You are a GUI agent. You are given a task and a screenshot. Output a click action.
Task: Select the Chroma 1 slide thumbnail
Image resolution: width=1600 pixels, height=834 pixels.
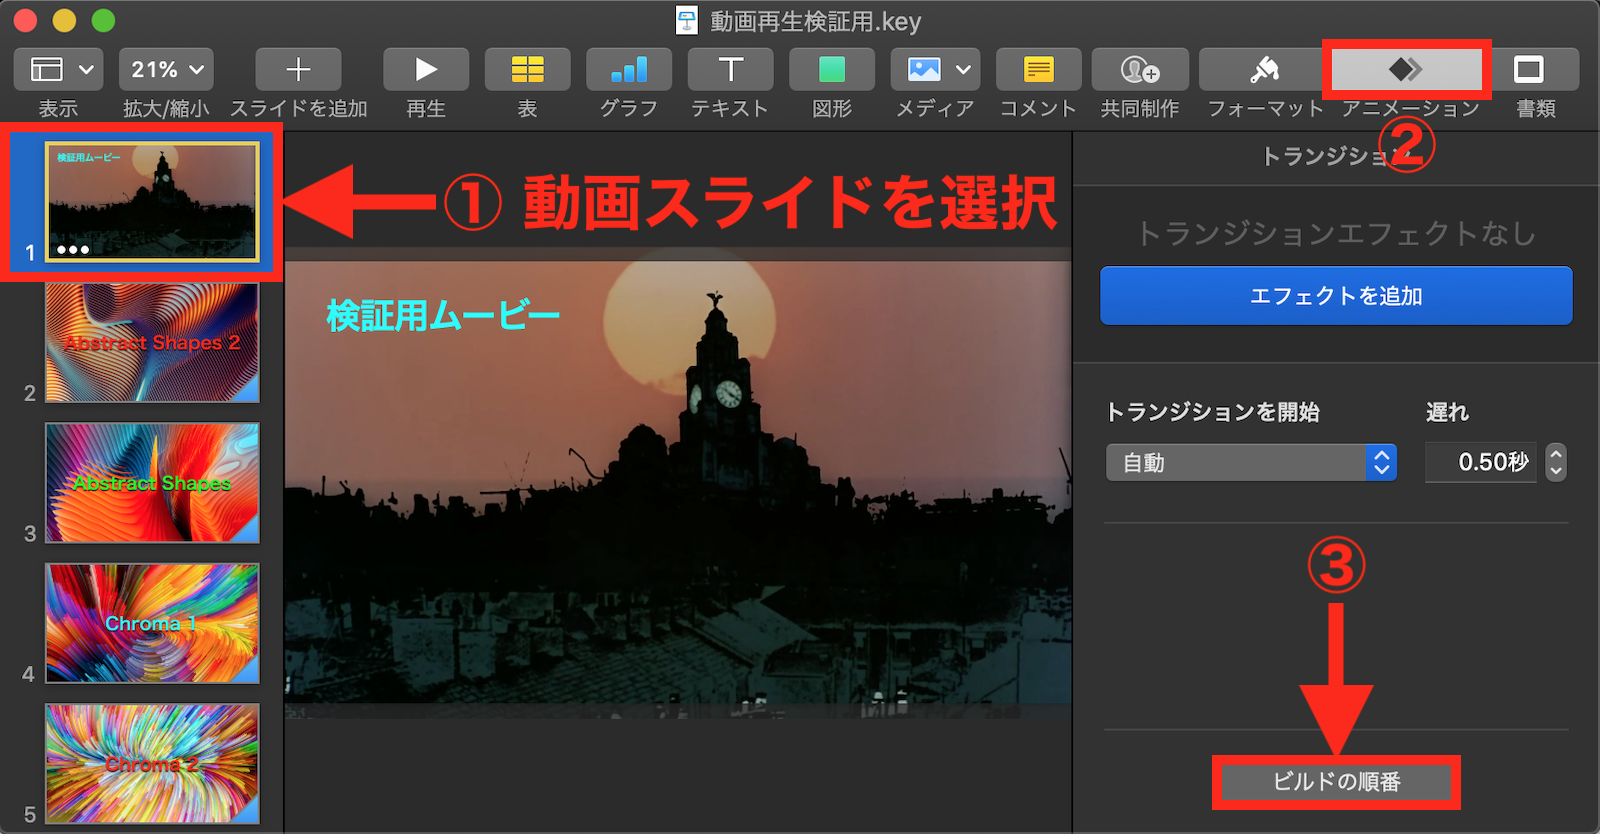coord(152,623)
